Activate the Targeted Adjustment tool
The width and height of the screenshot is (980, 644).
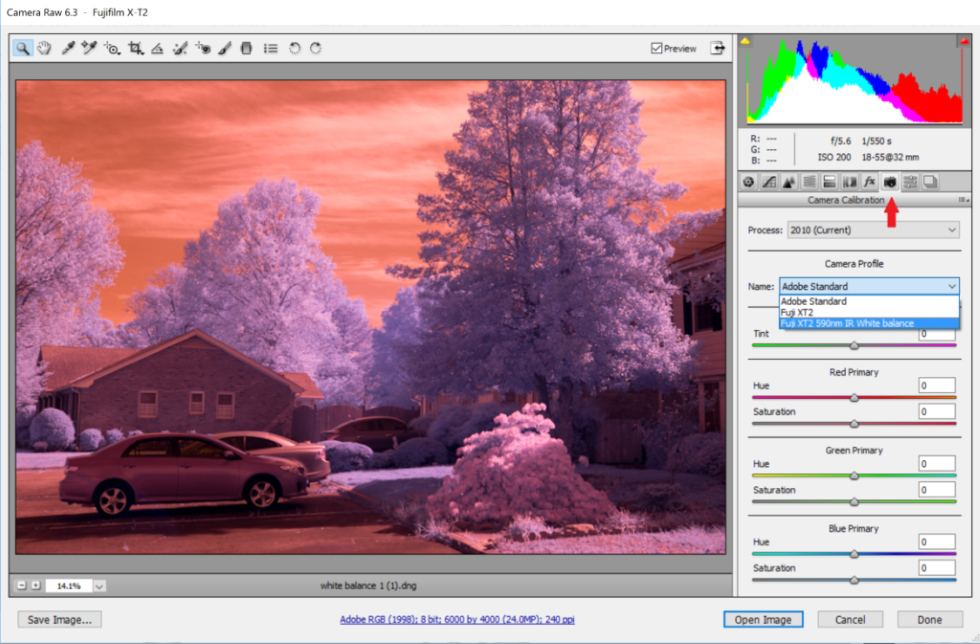click(112, 48)
